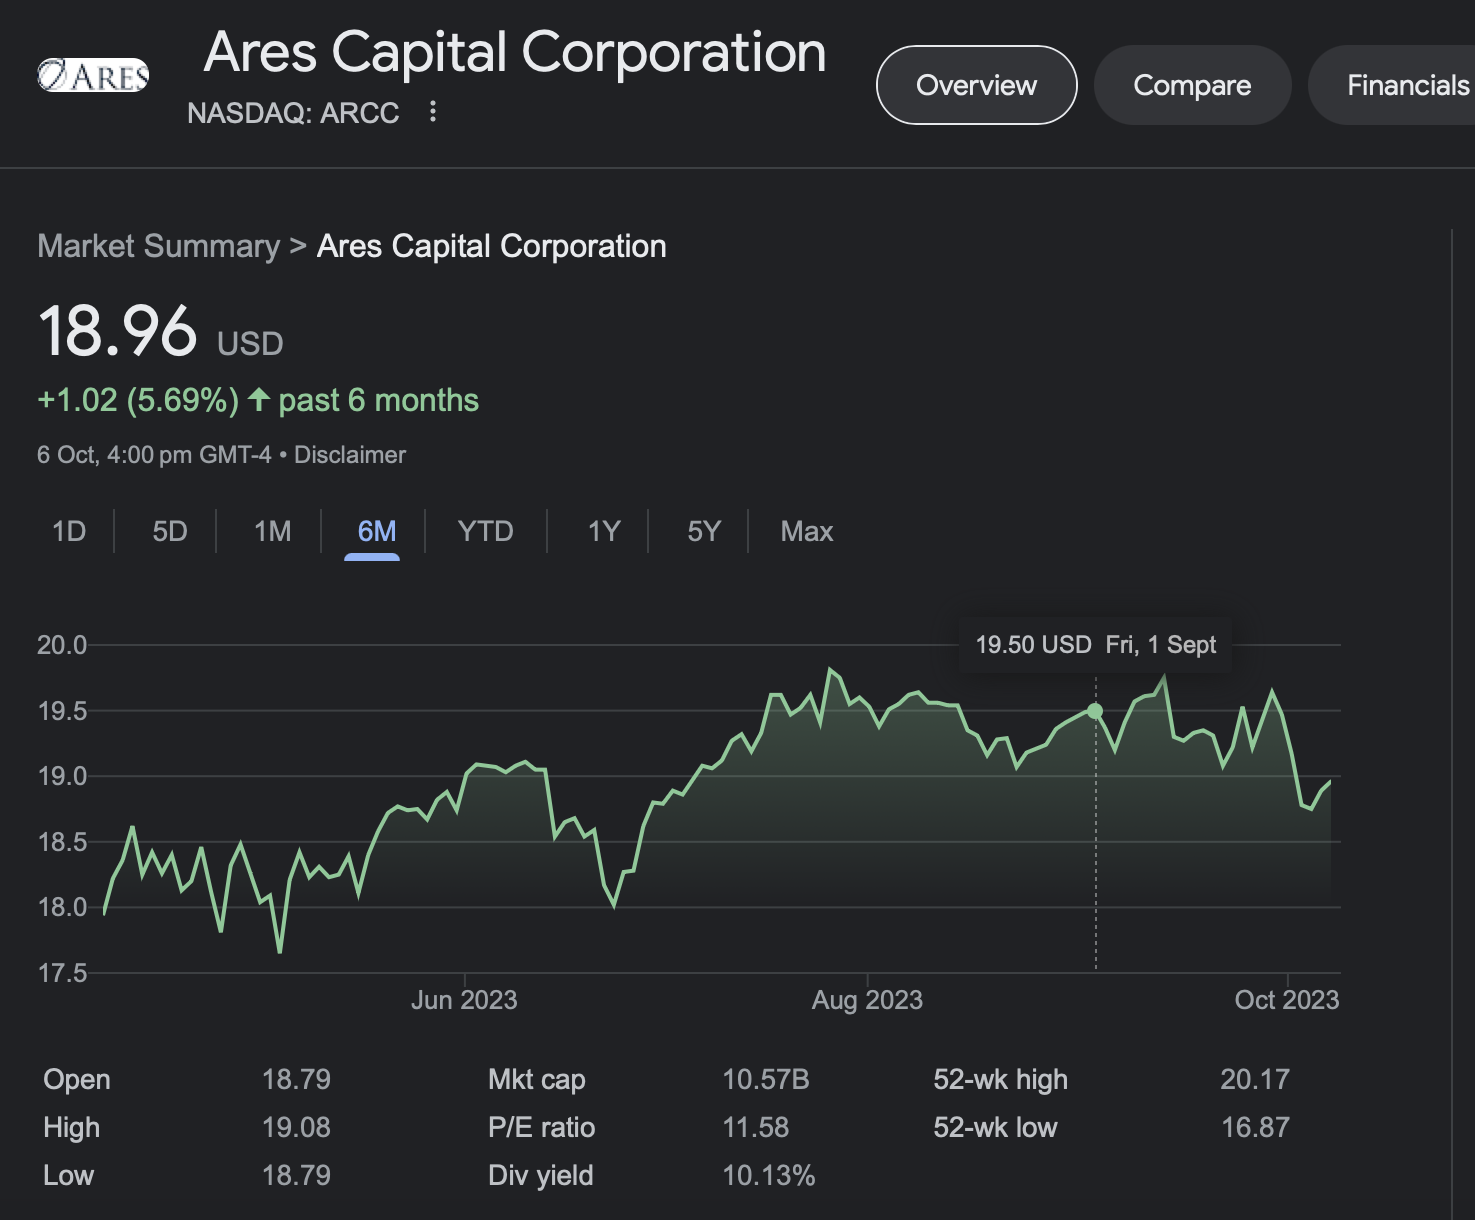
Task: Select the 6M time range
Action: (x=376, y=531)
